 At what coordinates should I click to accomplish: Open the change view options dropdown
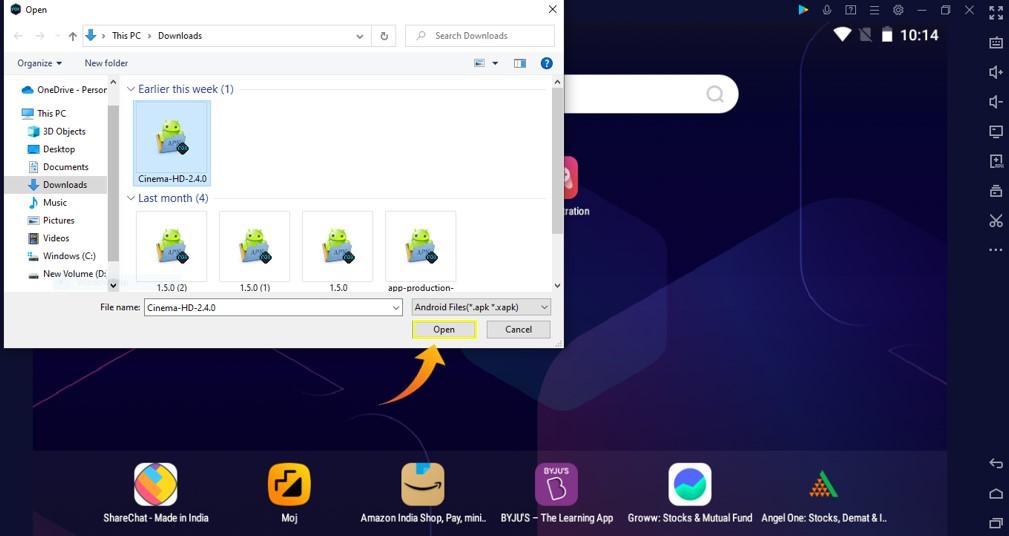[x=495, y=63]
